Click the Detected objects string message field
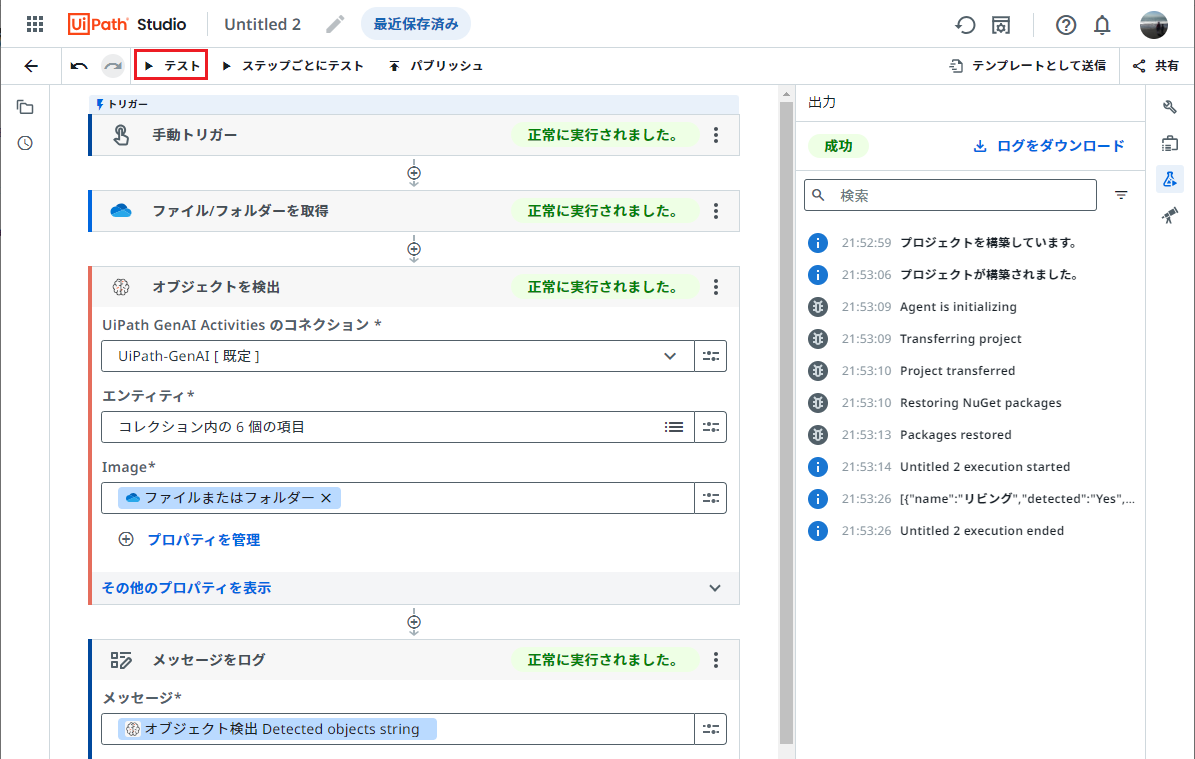 398,729
